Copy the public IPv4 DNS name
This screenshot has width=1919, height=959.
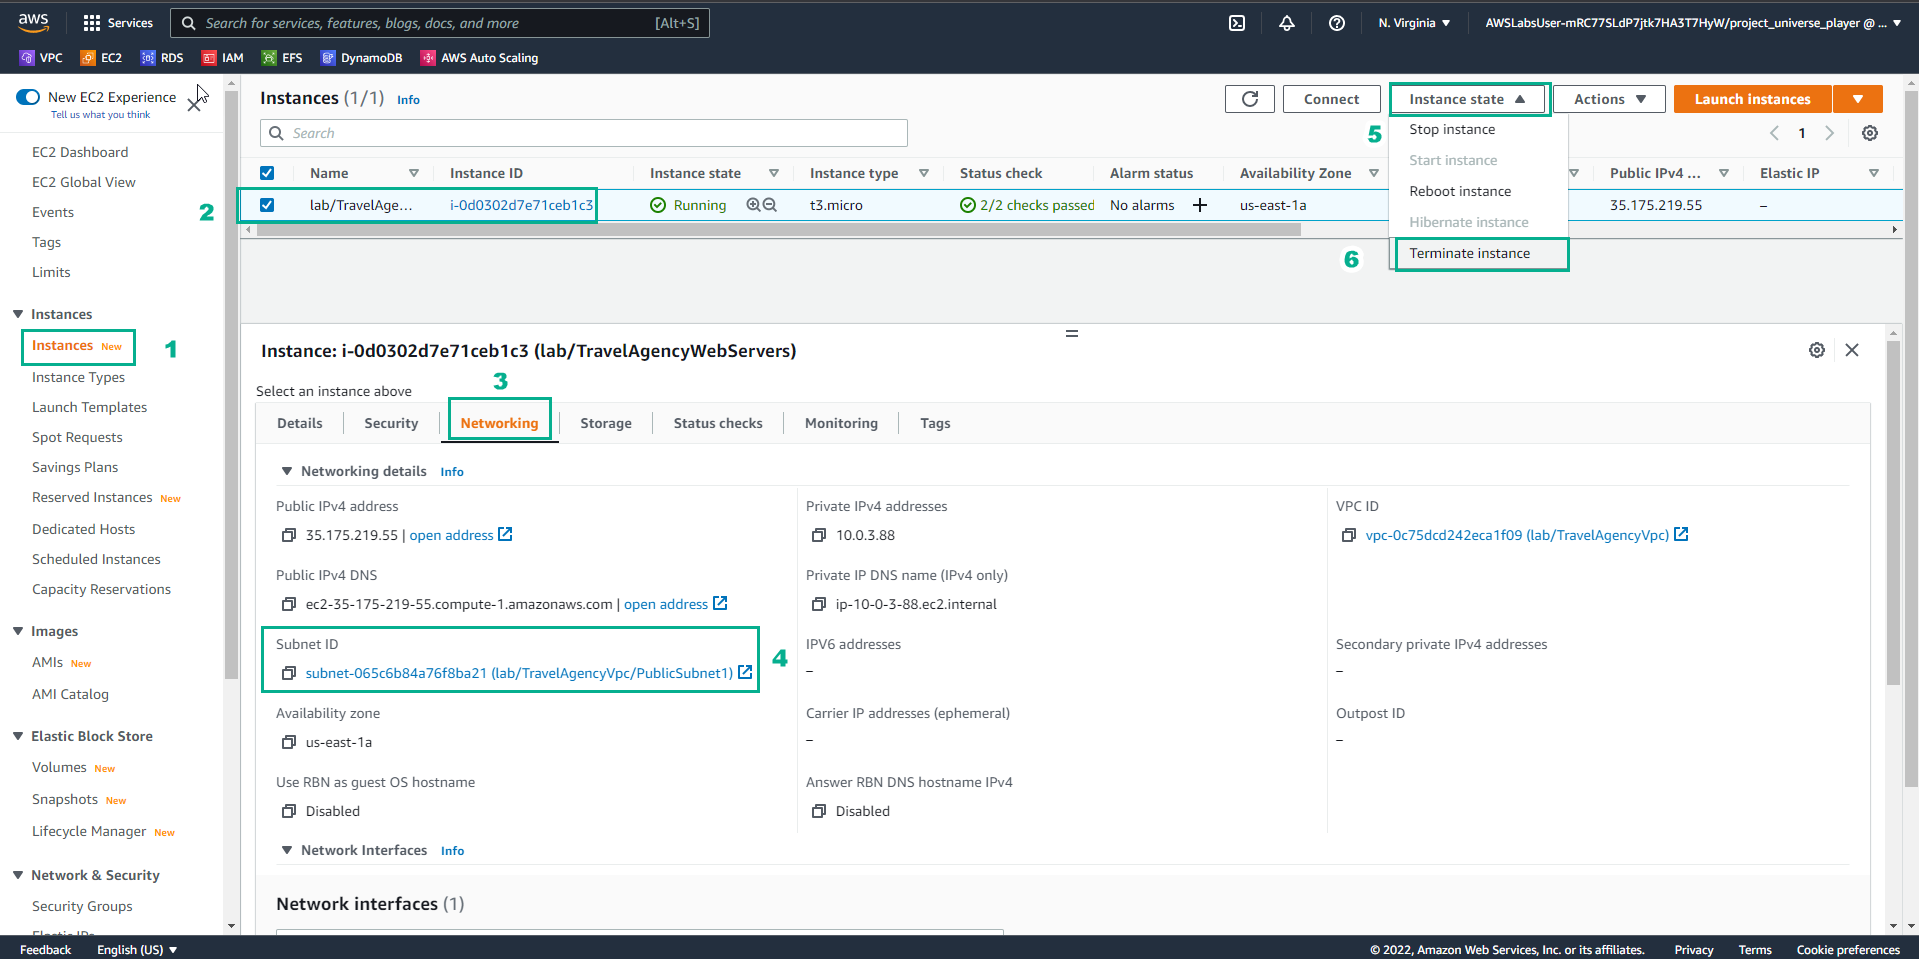[x=289, y=604]
